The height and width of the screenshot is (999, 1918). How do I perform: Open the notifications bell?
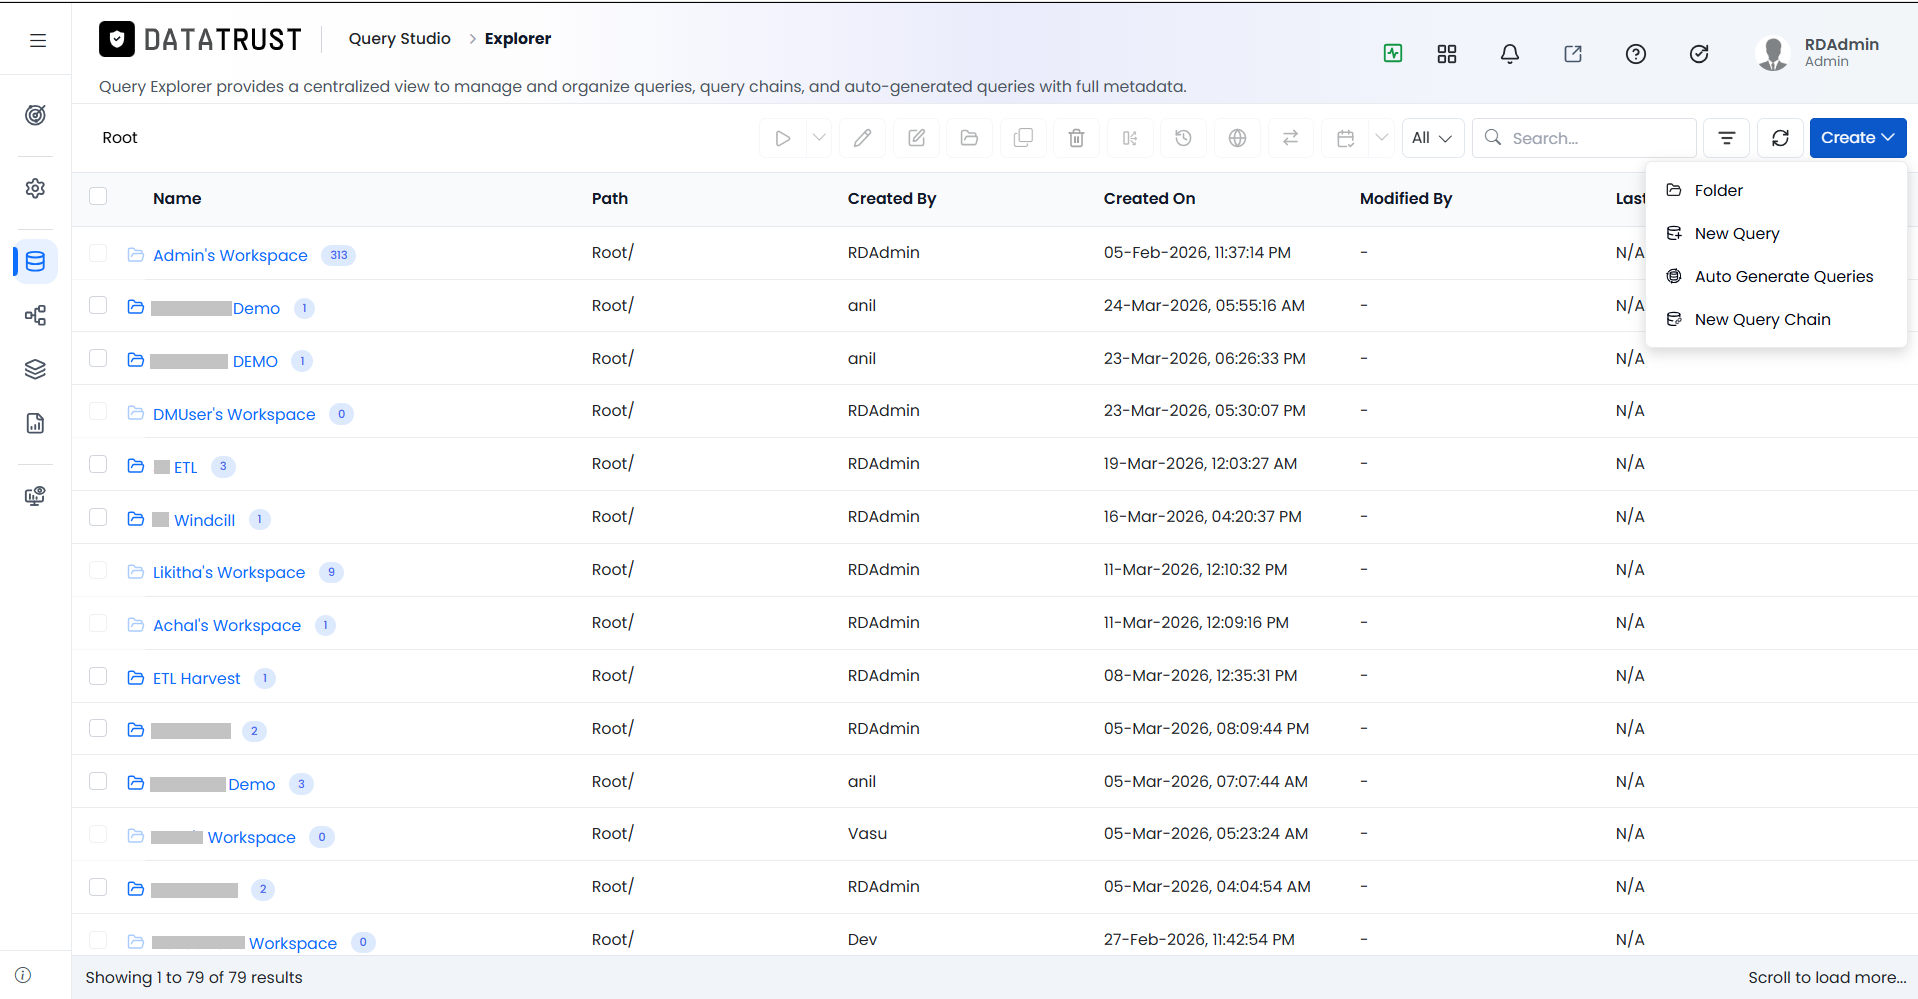[1510, 54]
